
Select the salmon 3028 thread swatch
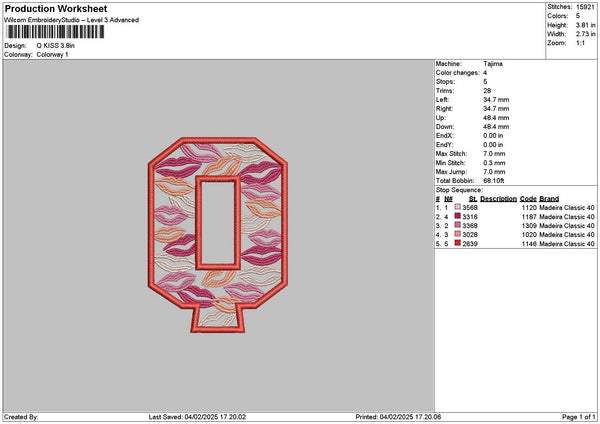457,234
